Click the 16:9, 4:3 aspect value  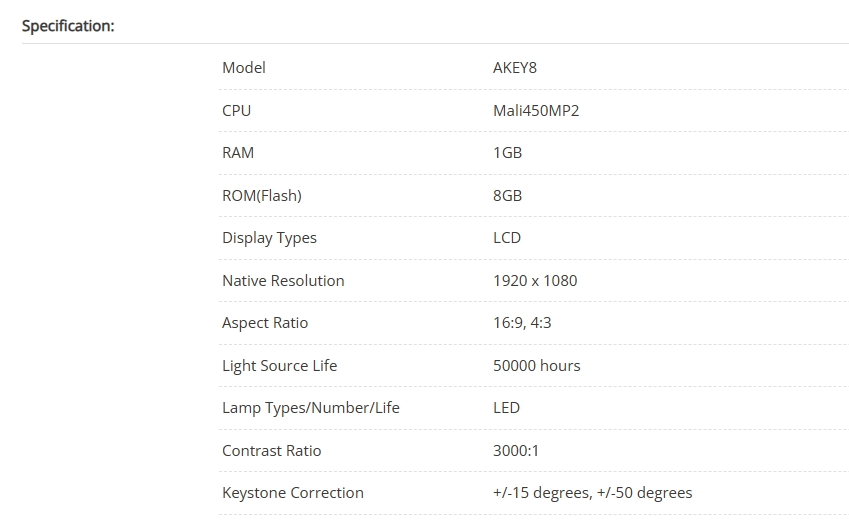522,323
